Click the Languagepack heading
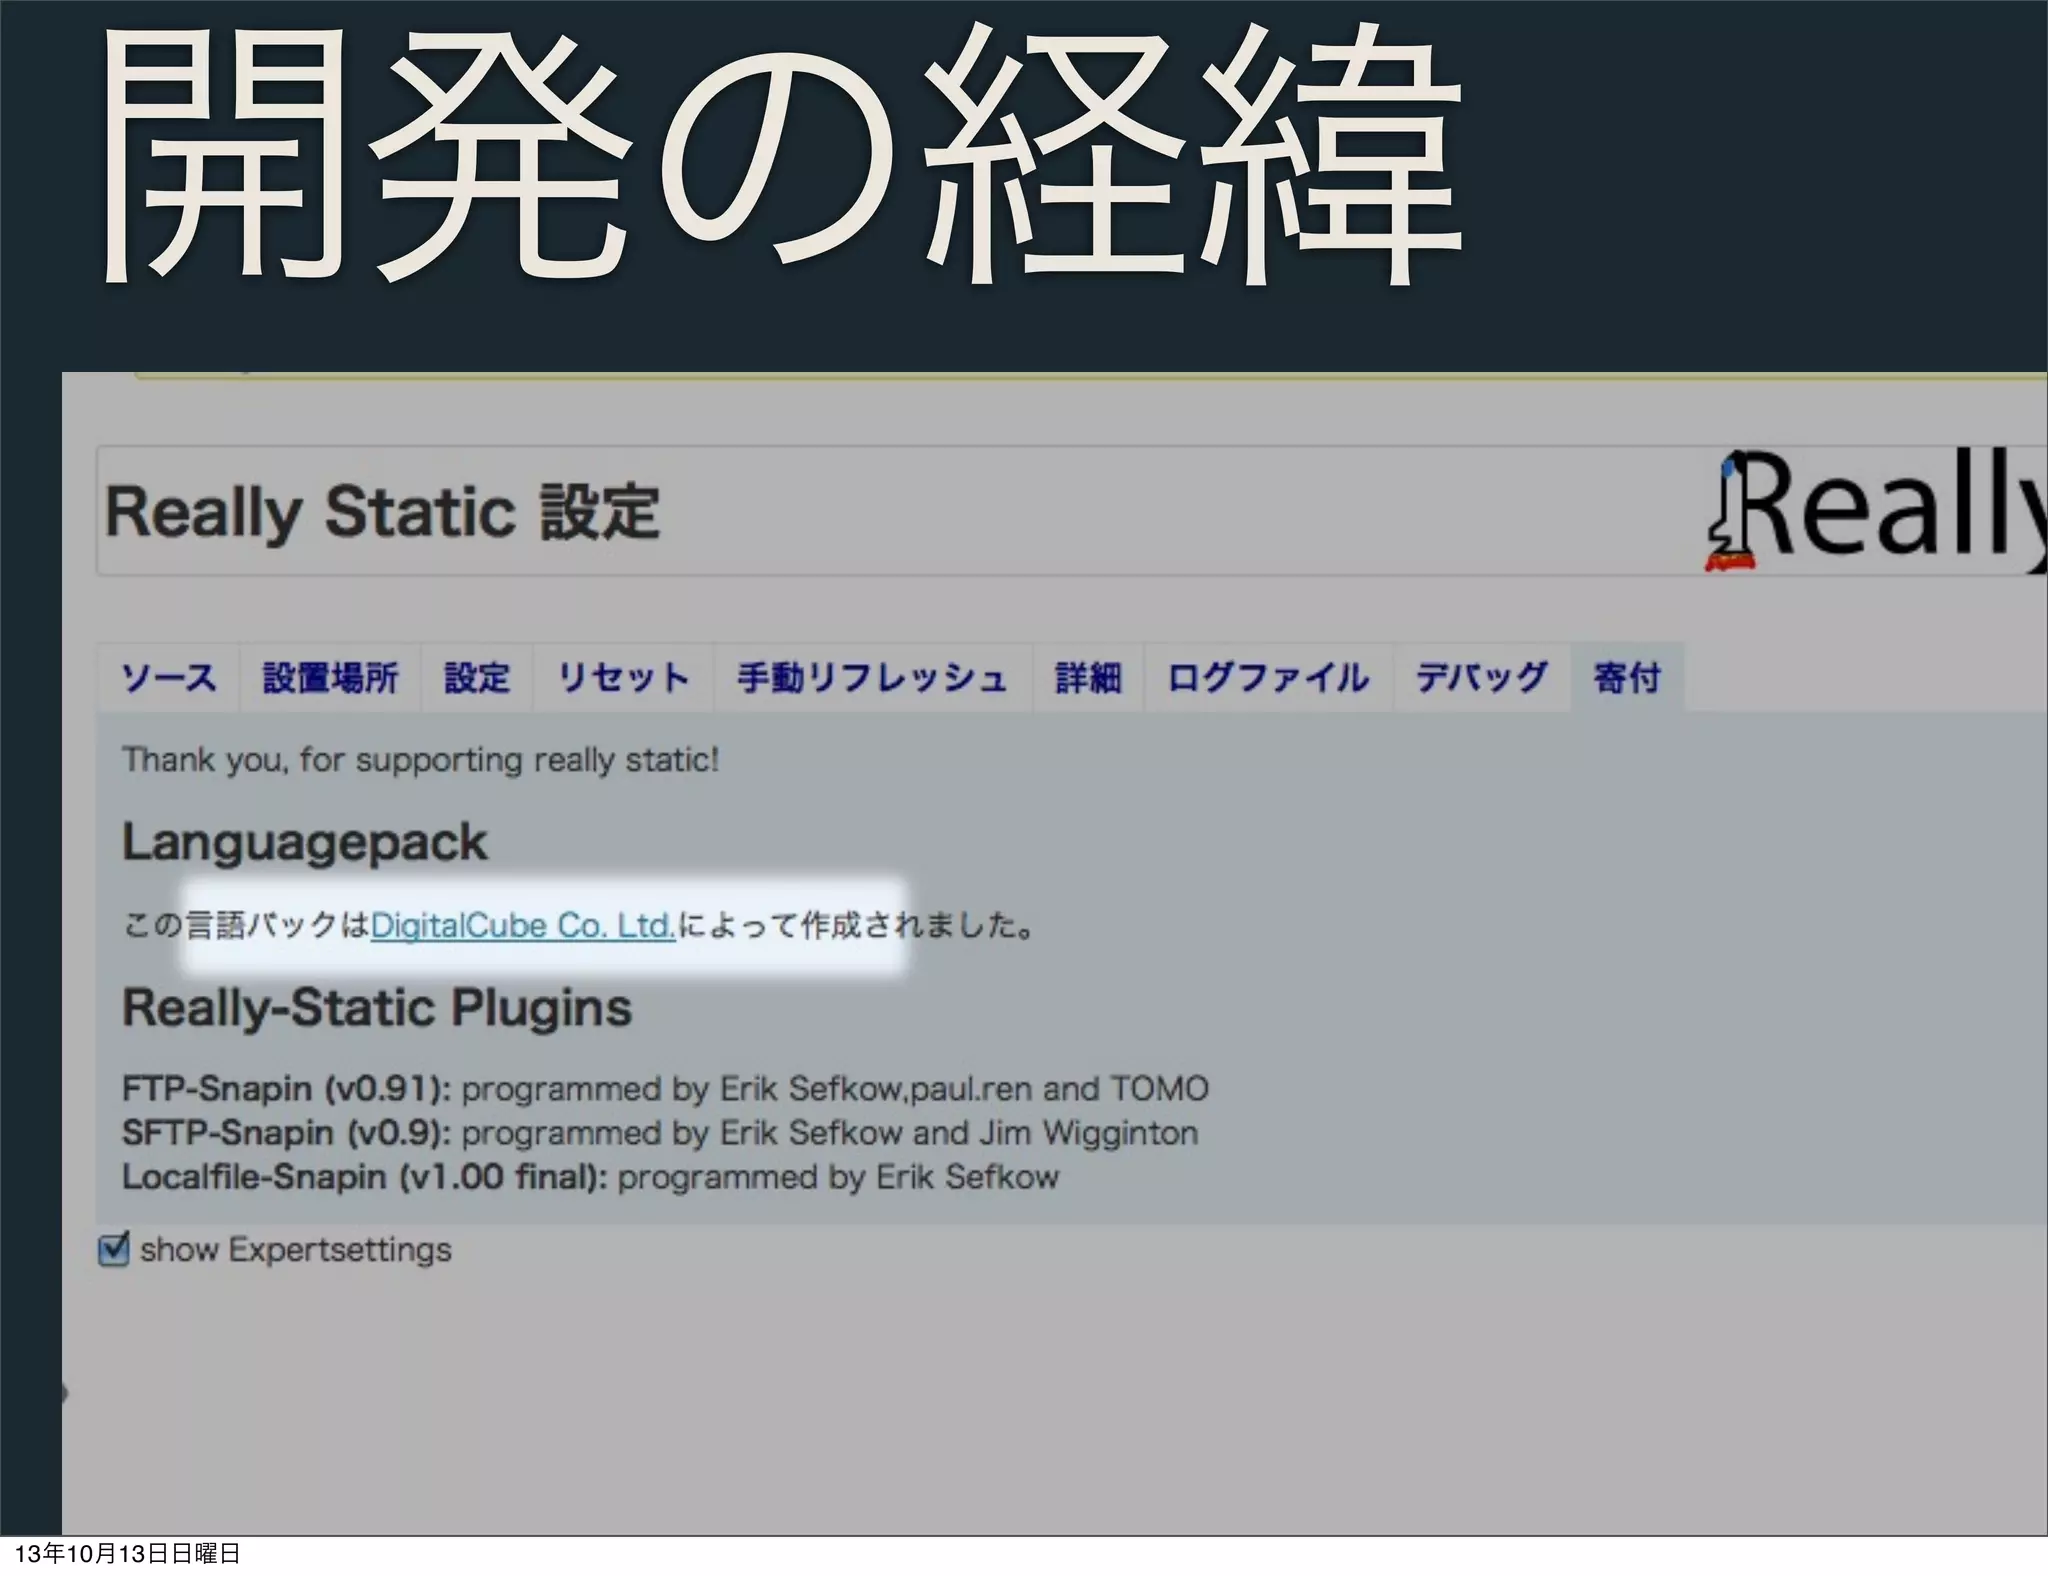Image resolution: width=2048 pixels, height=1576 pixels. [x=304, y=842]
